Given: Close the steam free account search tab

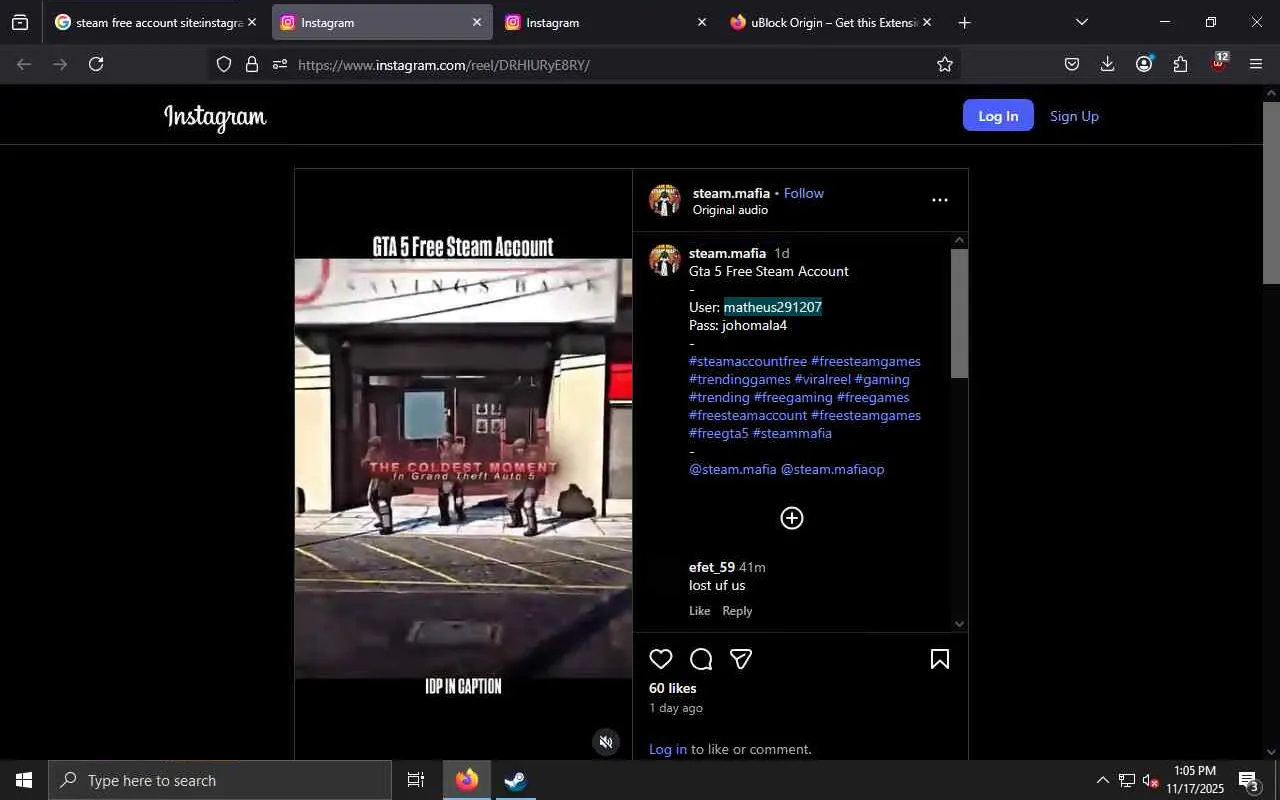Looking at the screenshot, I should pos(251,22).
